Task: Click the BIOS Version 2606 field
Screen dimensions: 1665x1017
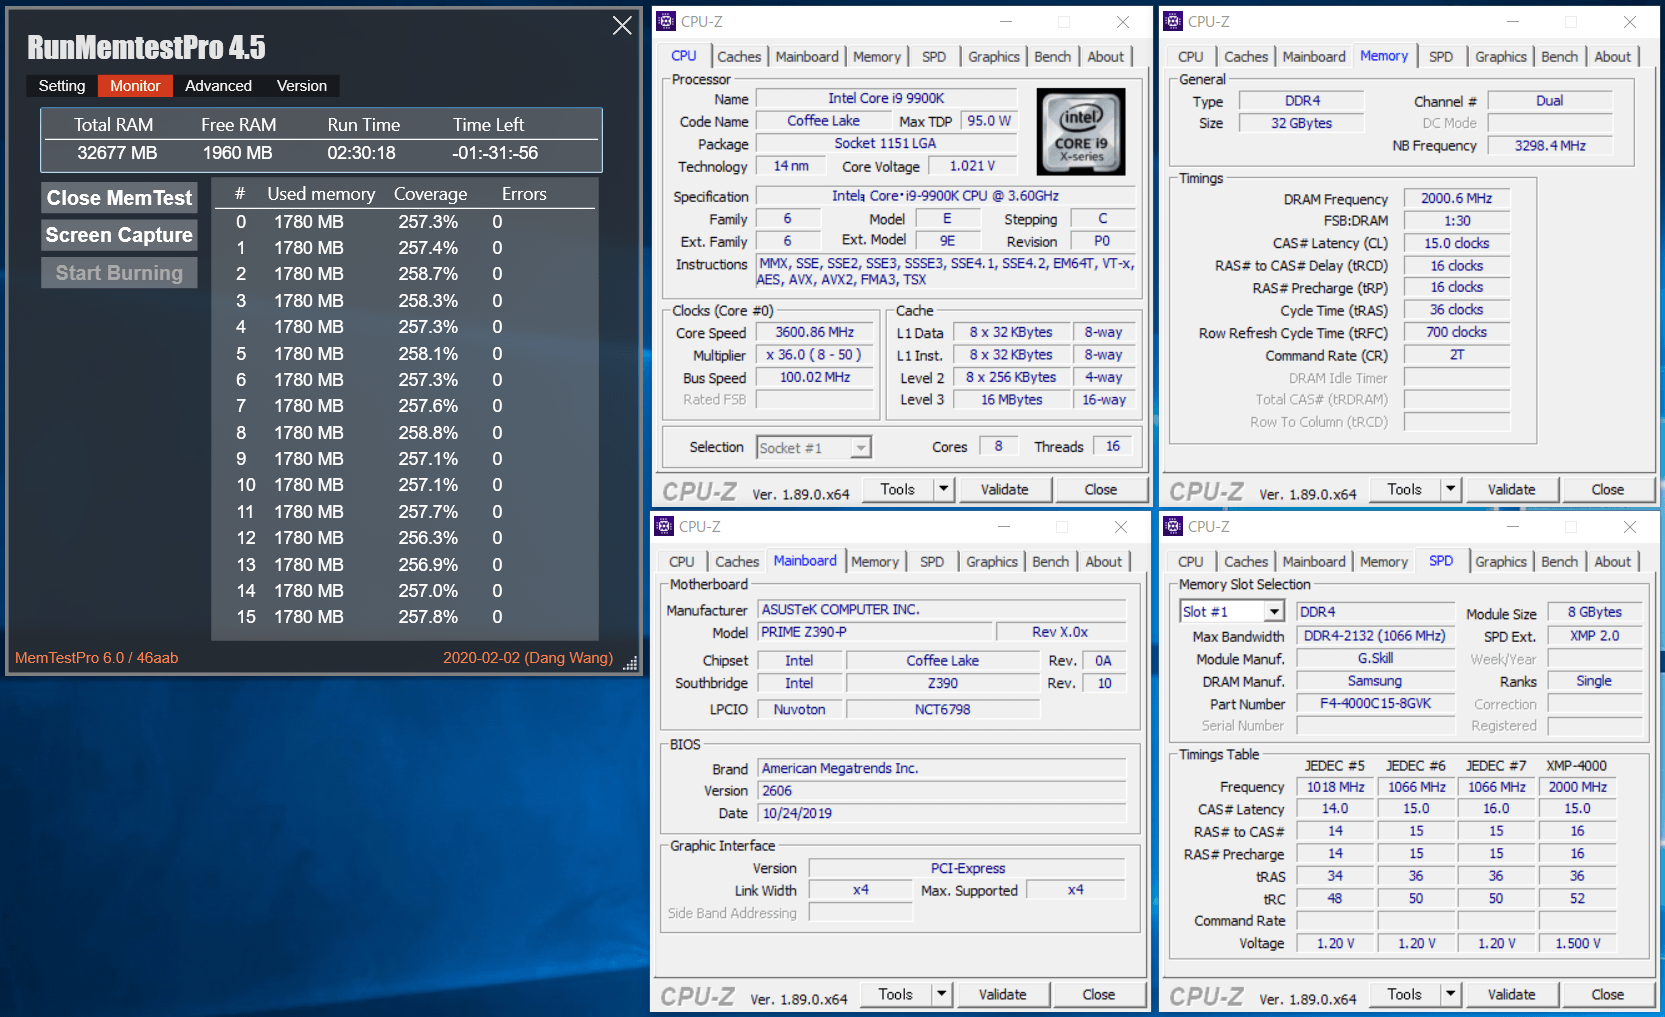Action: [x=942, y=790]
